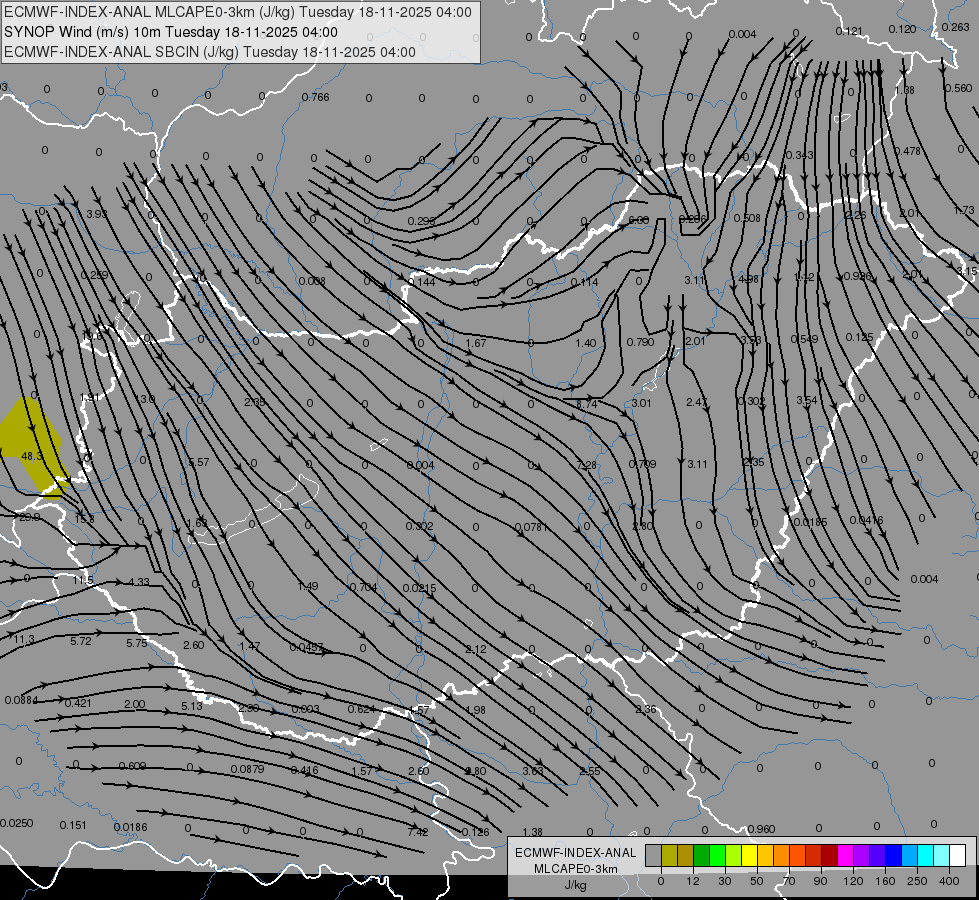
Task: Click the map value '2.36'
Action: point(646,709)
